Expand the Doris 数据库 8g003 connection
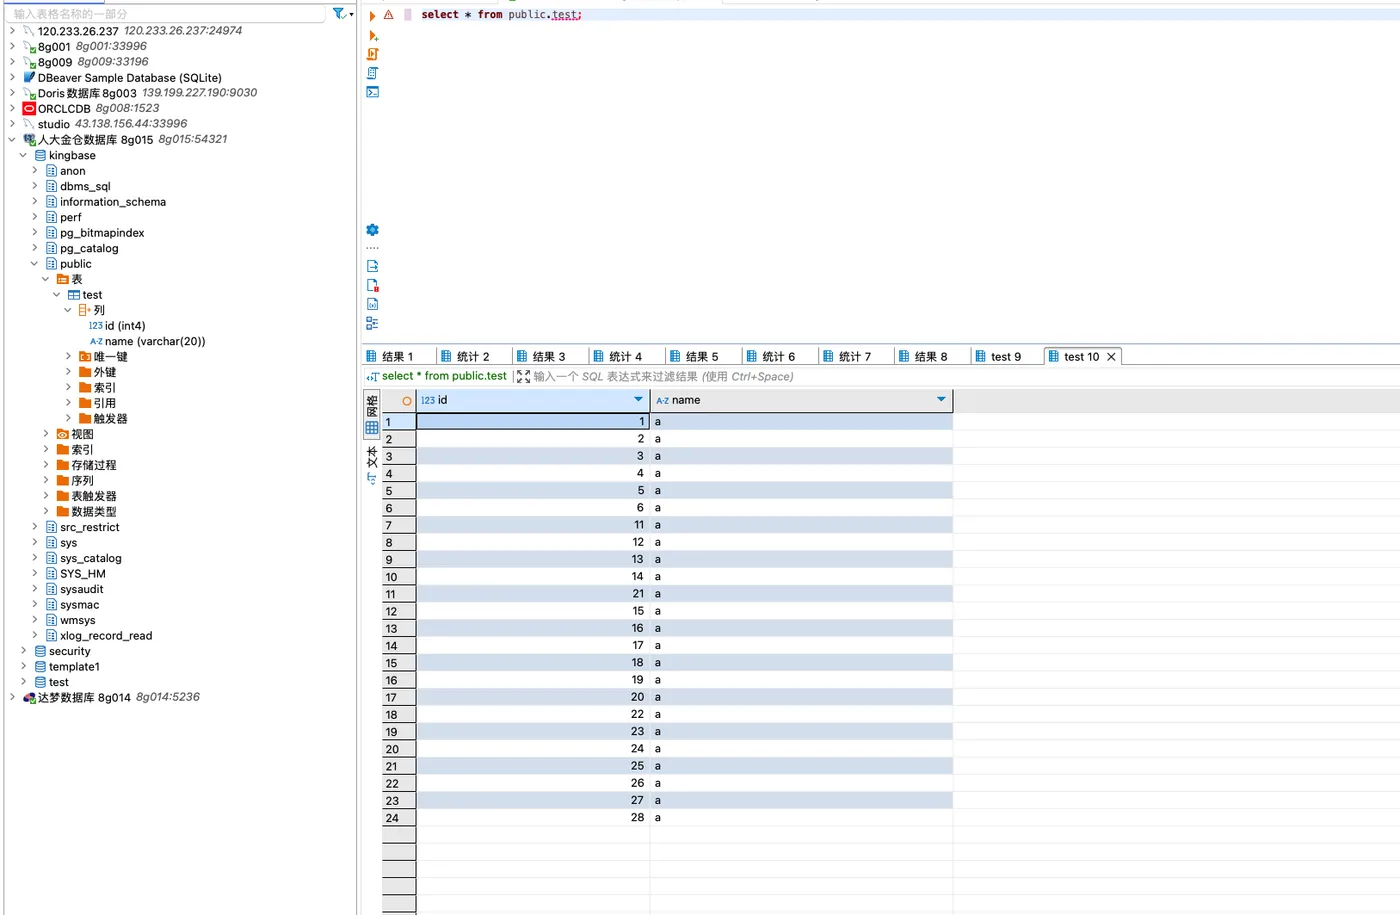1400x915 pixels. pos(12,93)
